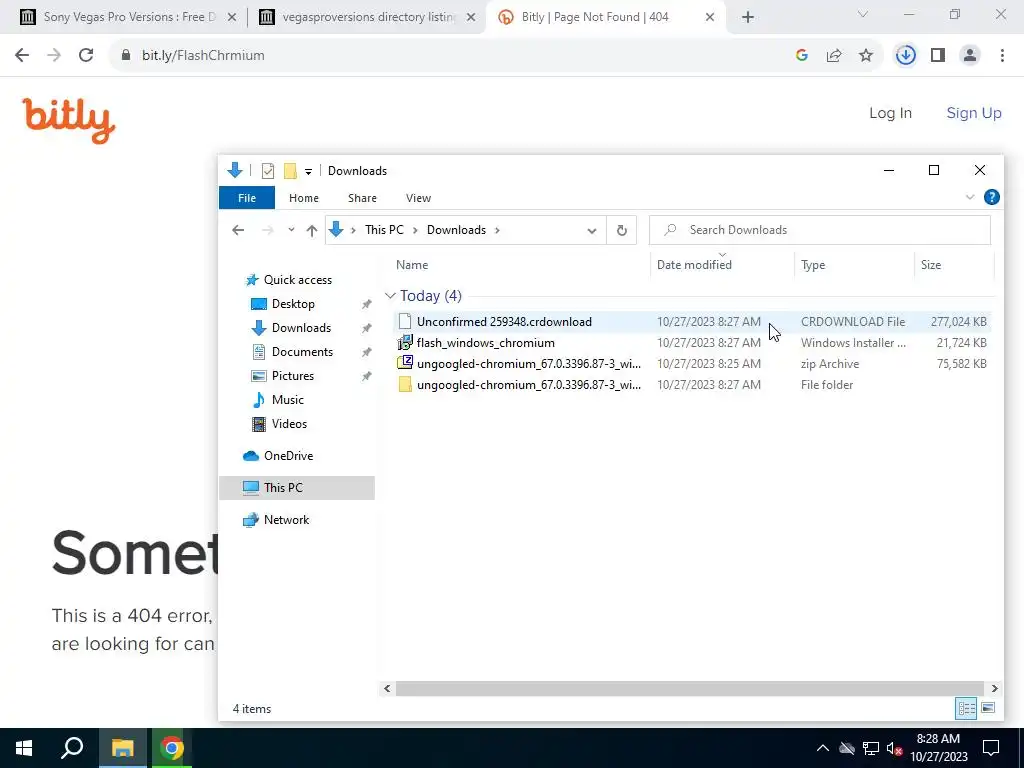Image resolution: width=1024 pixels, height=768 pixels.
Task: Open a new Chrome tab
Action: click(748, 18)
